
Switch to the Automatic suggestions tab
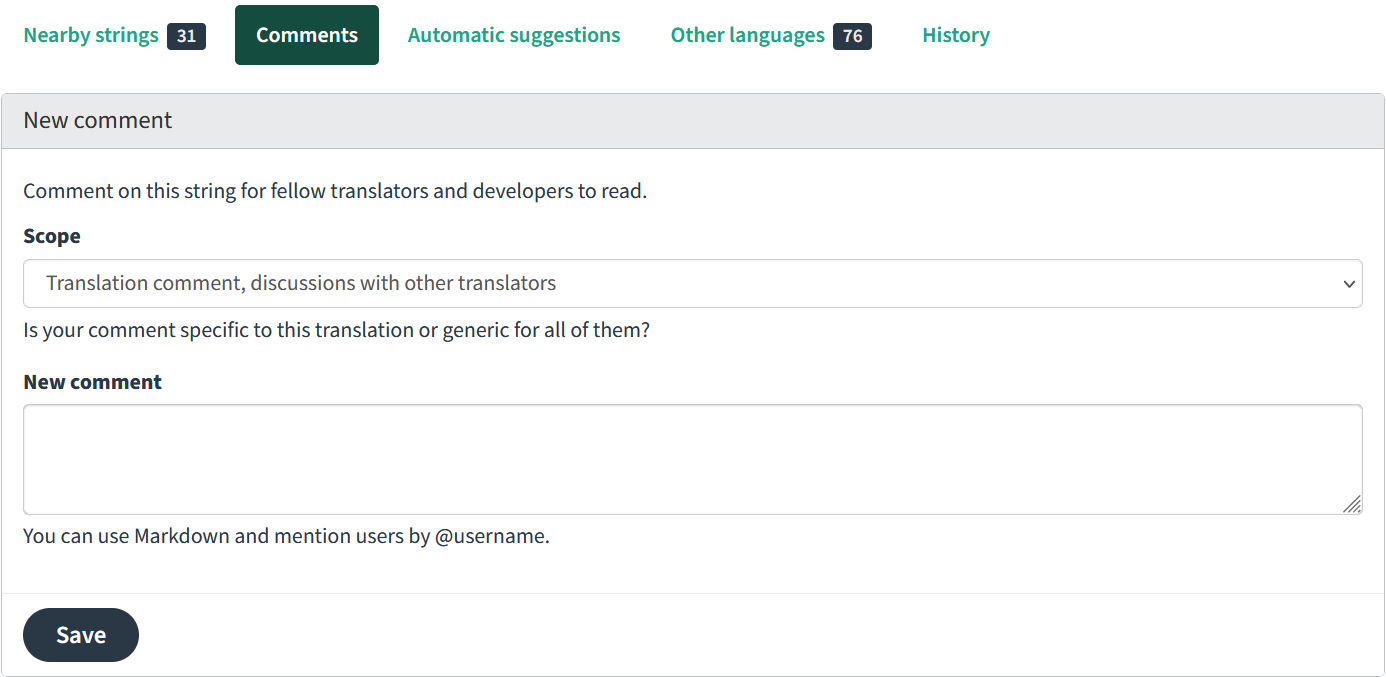point(514,35)
